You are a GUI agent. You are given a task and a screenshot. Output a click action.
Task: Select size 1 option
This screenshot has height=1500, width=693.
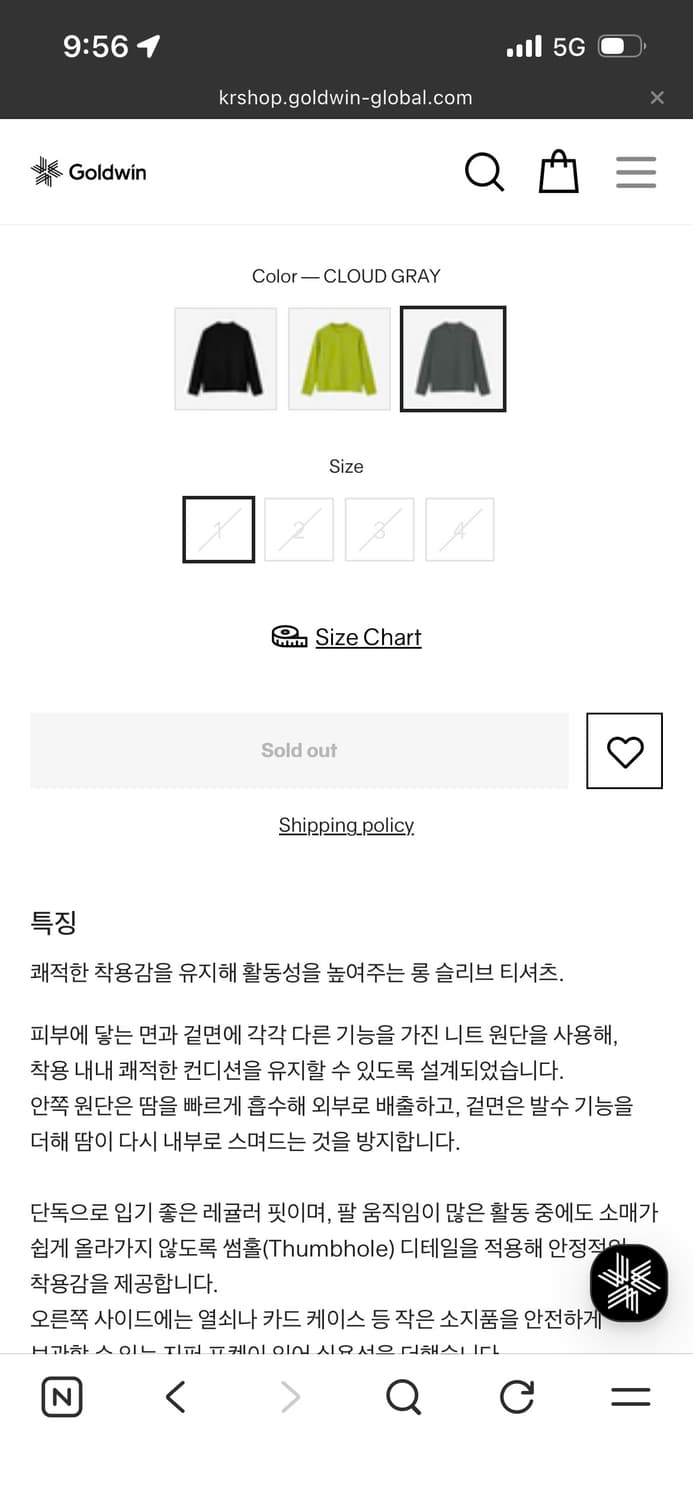pyautogui.click(x=218, y=529)
